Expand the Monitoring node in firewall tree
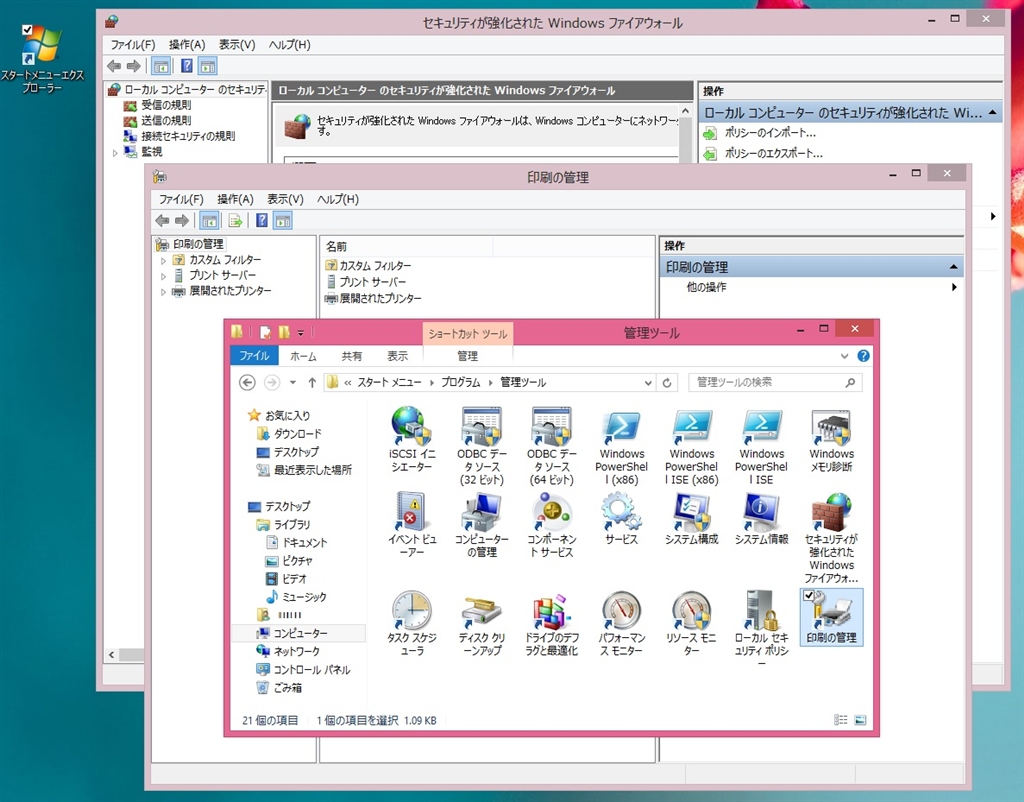1024x802 pixels. click(115, 152)
